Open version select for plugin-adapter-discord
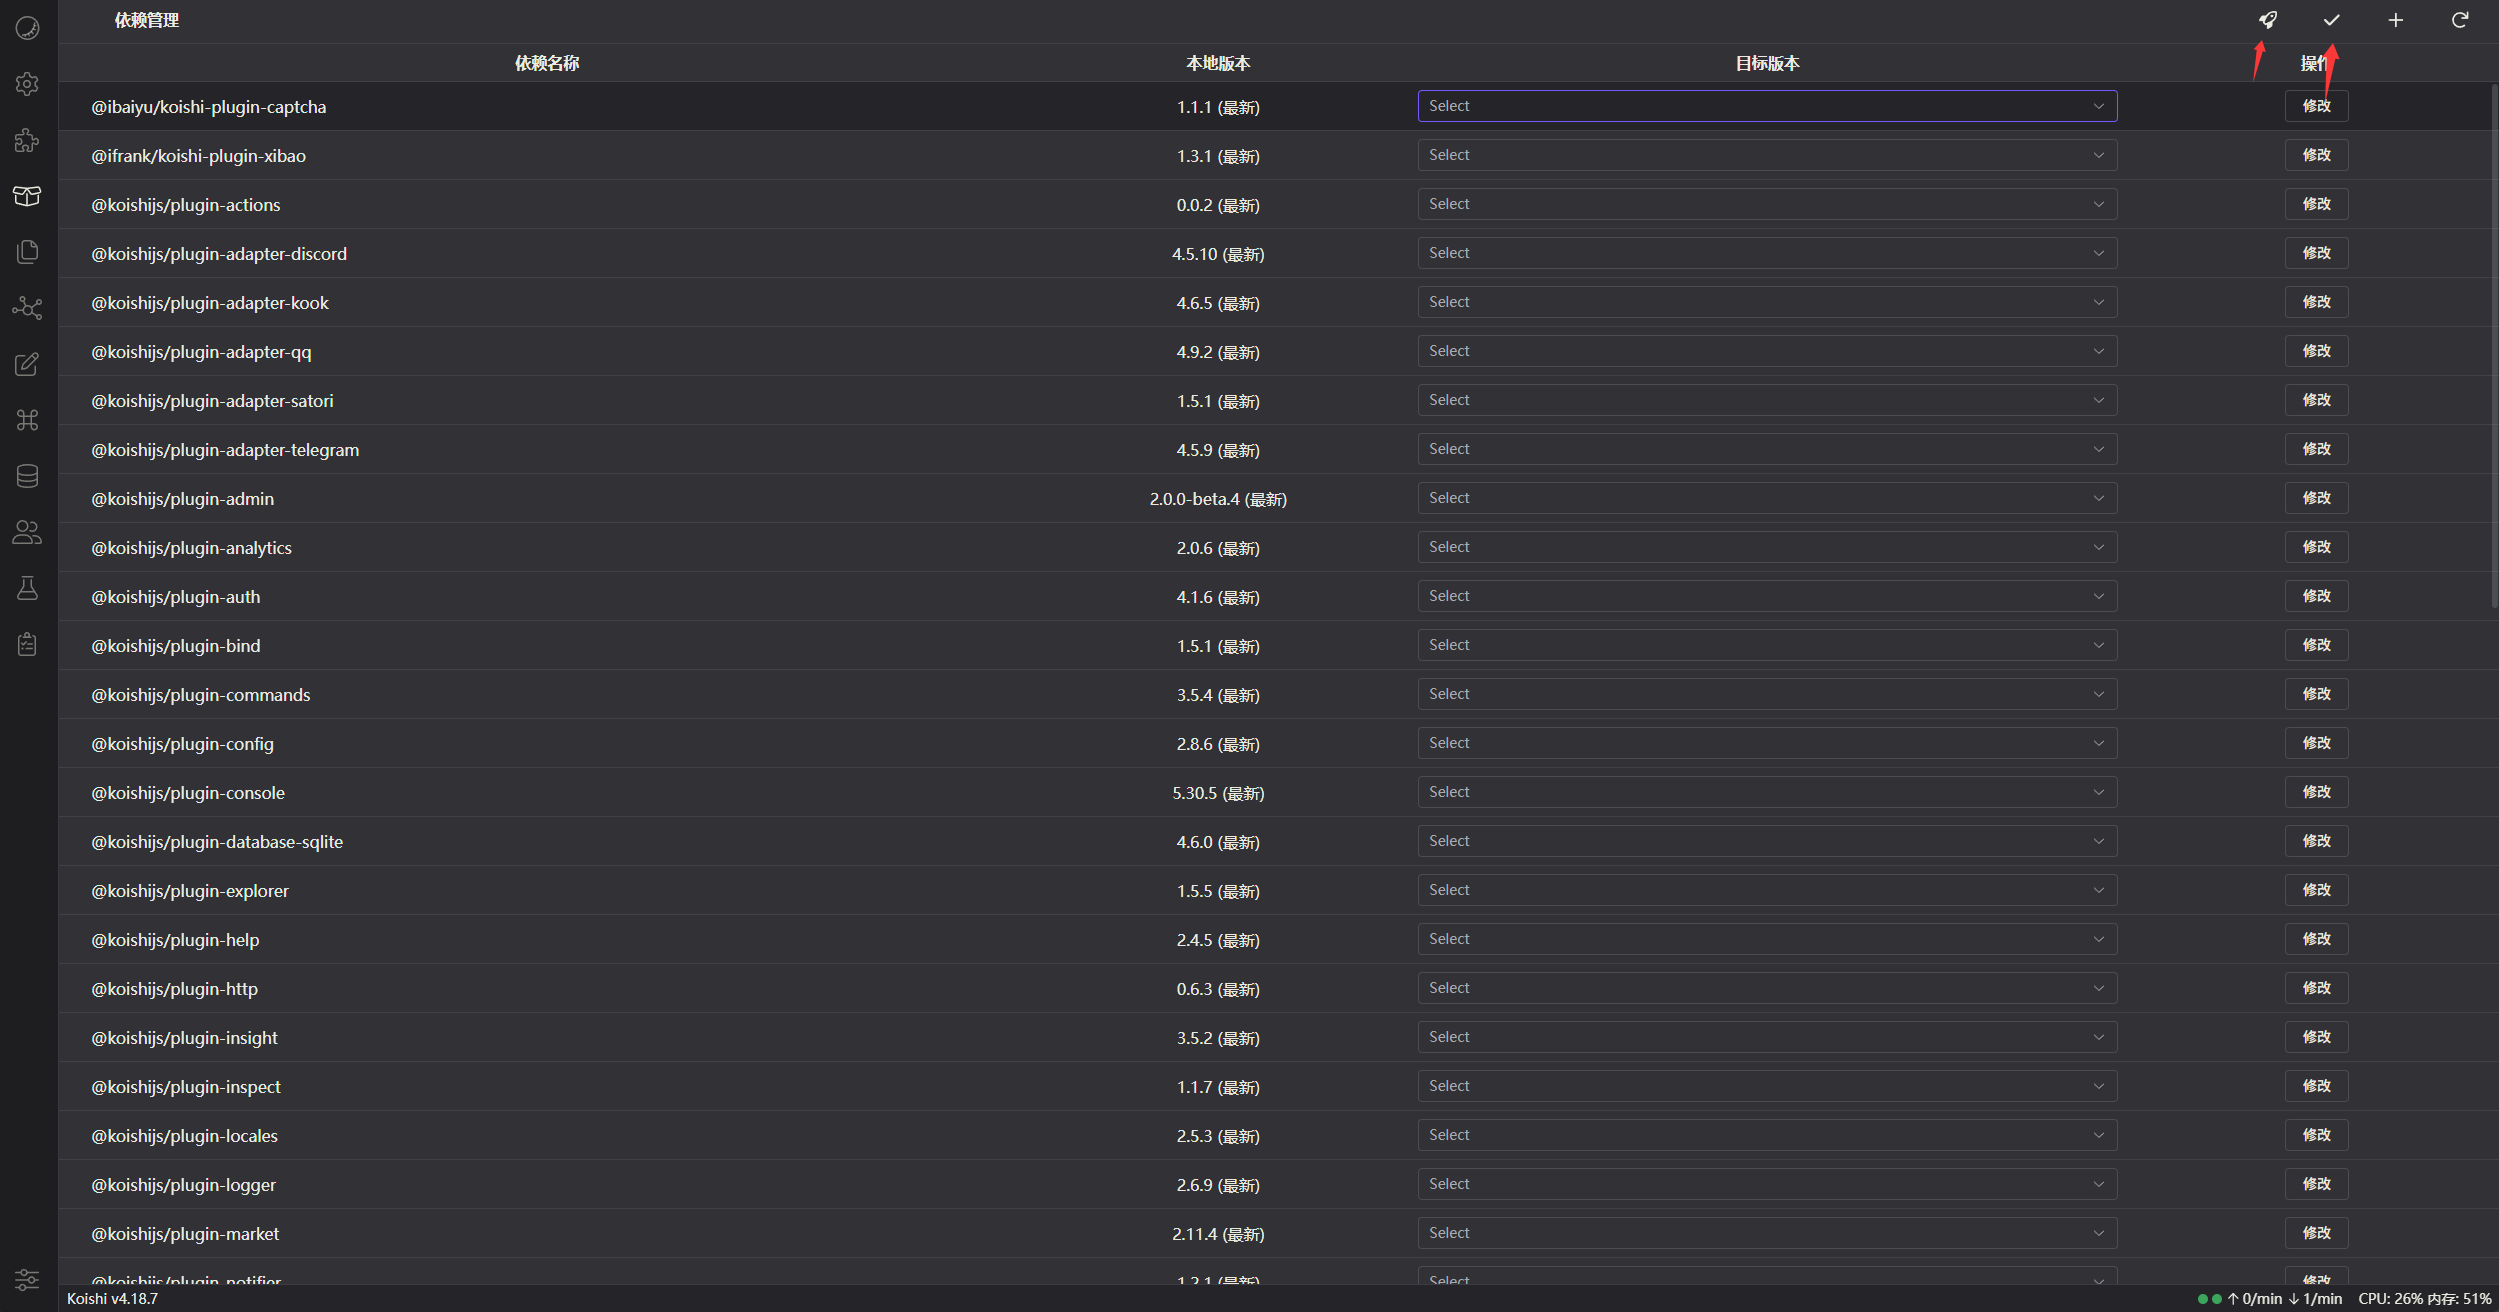2499x1312 pixels. (1767, 253)
